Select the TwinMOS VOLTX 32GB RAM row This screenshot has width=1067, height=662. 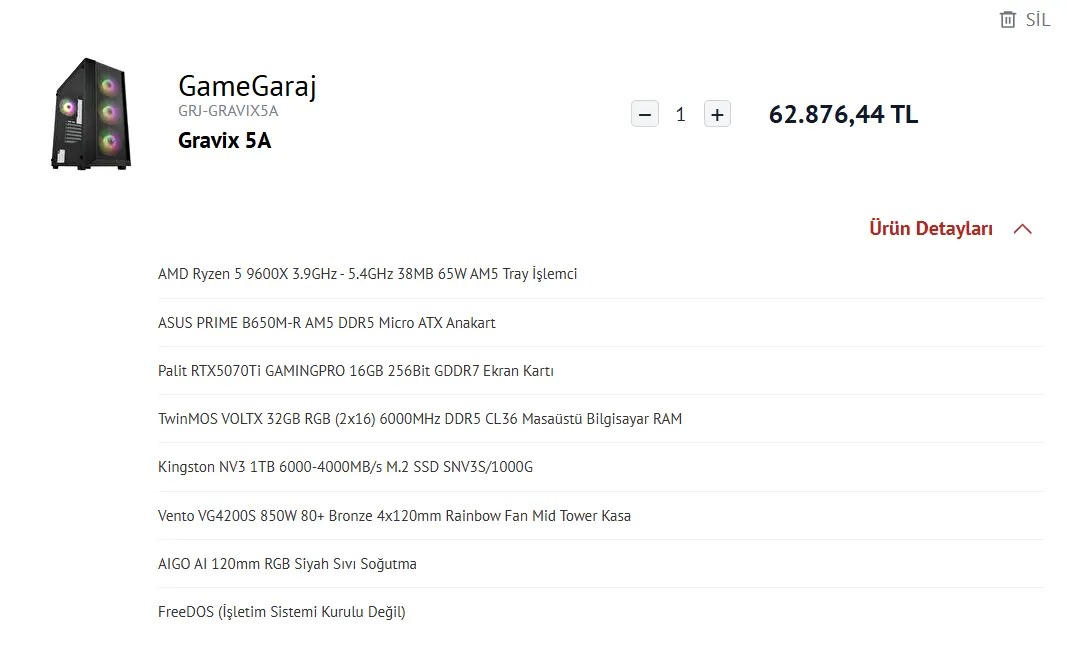pos(601,419)
